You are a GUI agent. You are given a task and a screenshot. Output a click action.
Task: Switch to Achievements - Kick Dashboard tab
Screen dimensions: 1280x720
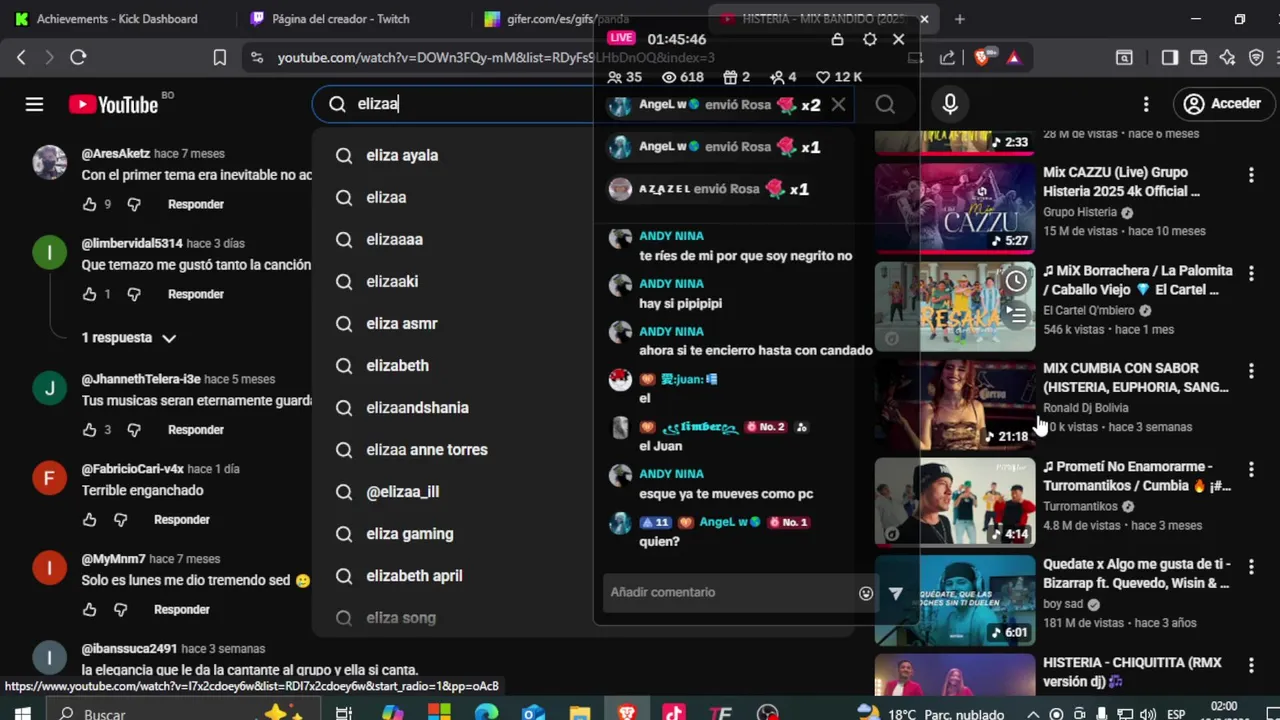click(116, 19)
